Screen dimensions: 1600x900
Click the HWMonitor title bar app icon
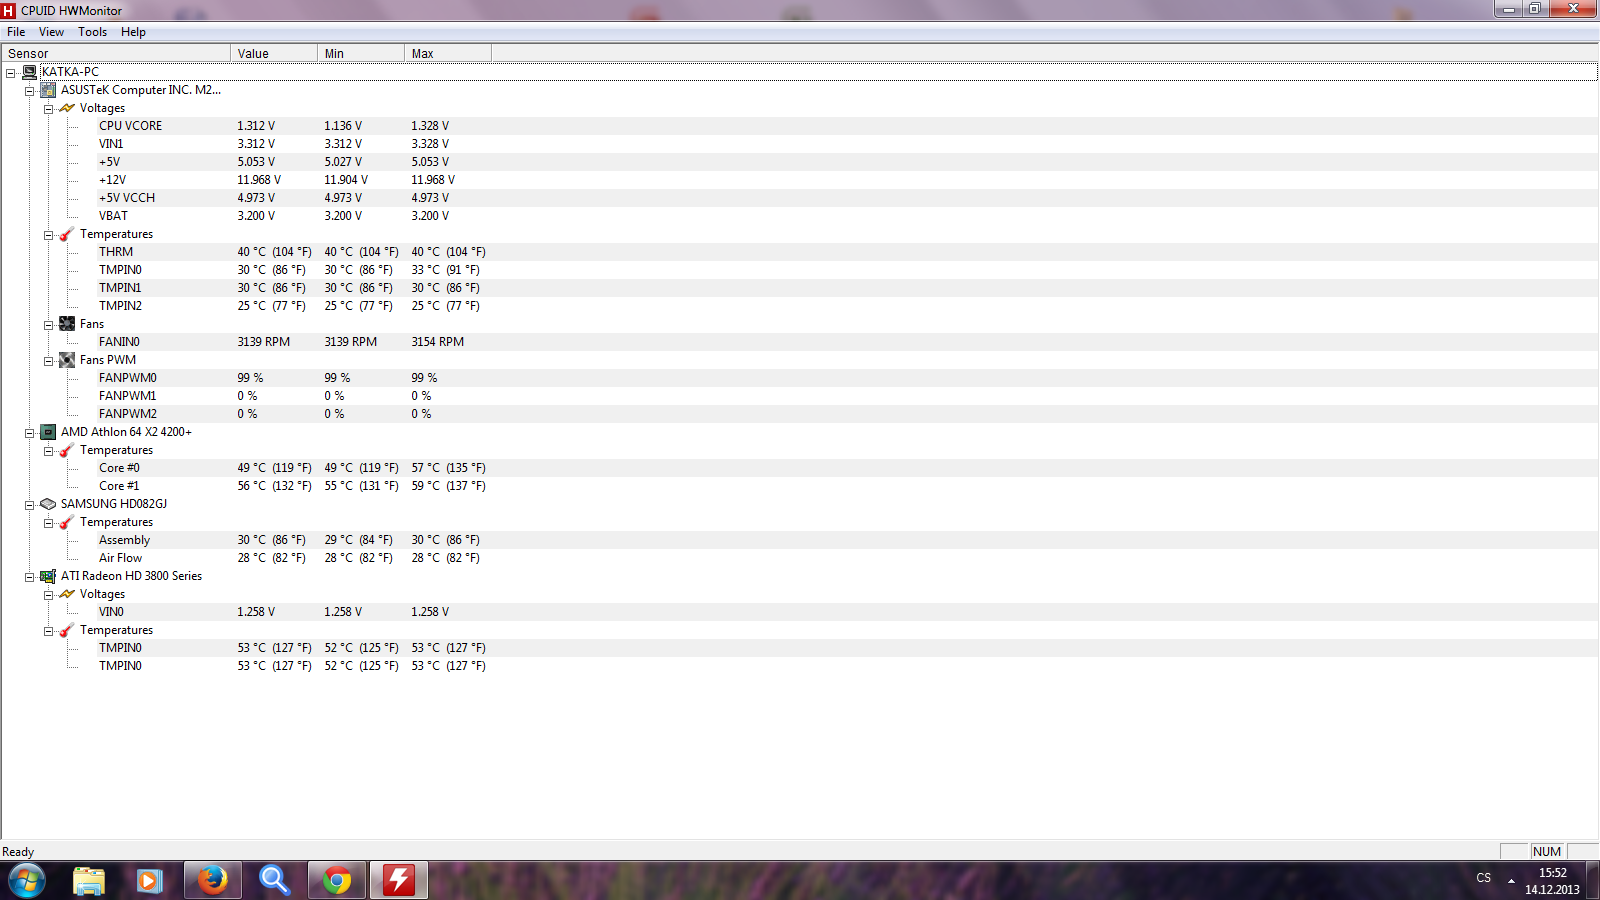(x=9, y=11)
